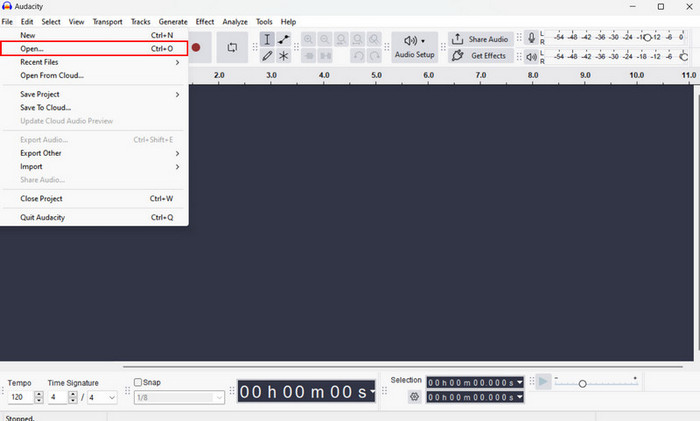
Task: Open the File menu
Action: click(x=7, y=21)
